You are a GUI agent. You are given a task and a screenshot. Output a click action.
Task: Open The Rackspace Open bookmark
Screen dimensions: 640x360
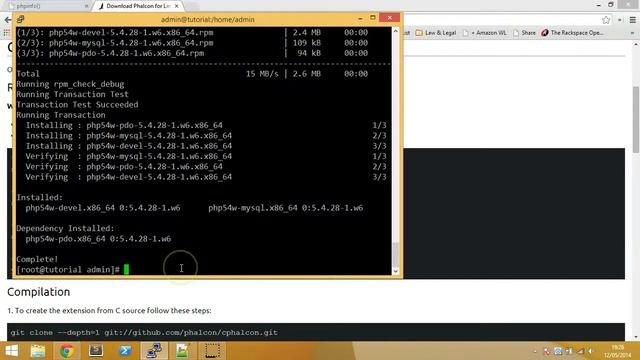coord(572,33)
